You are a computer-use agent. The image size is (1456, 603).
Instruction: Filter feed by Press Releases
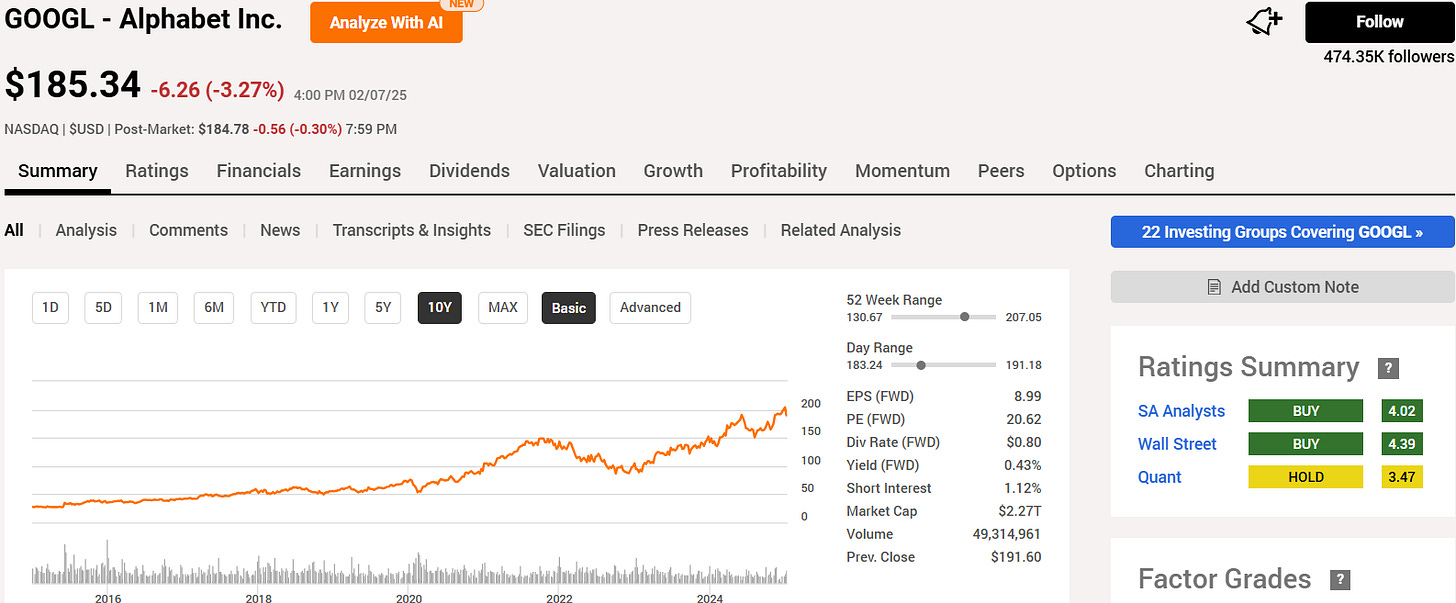693,230
